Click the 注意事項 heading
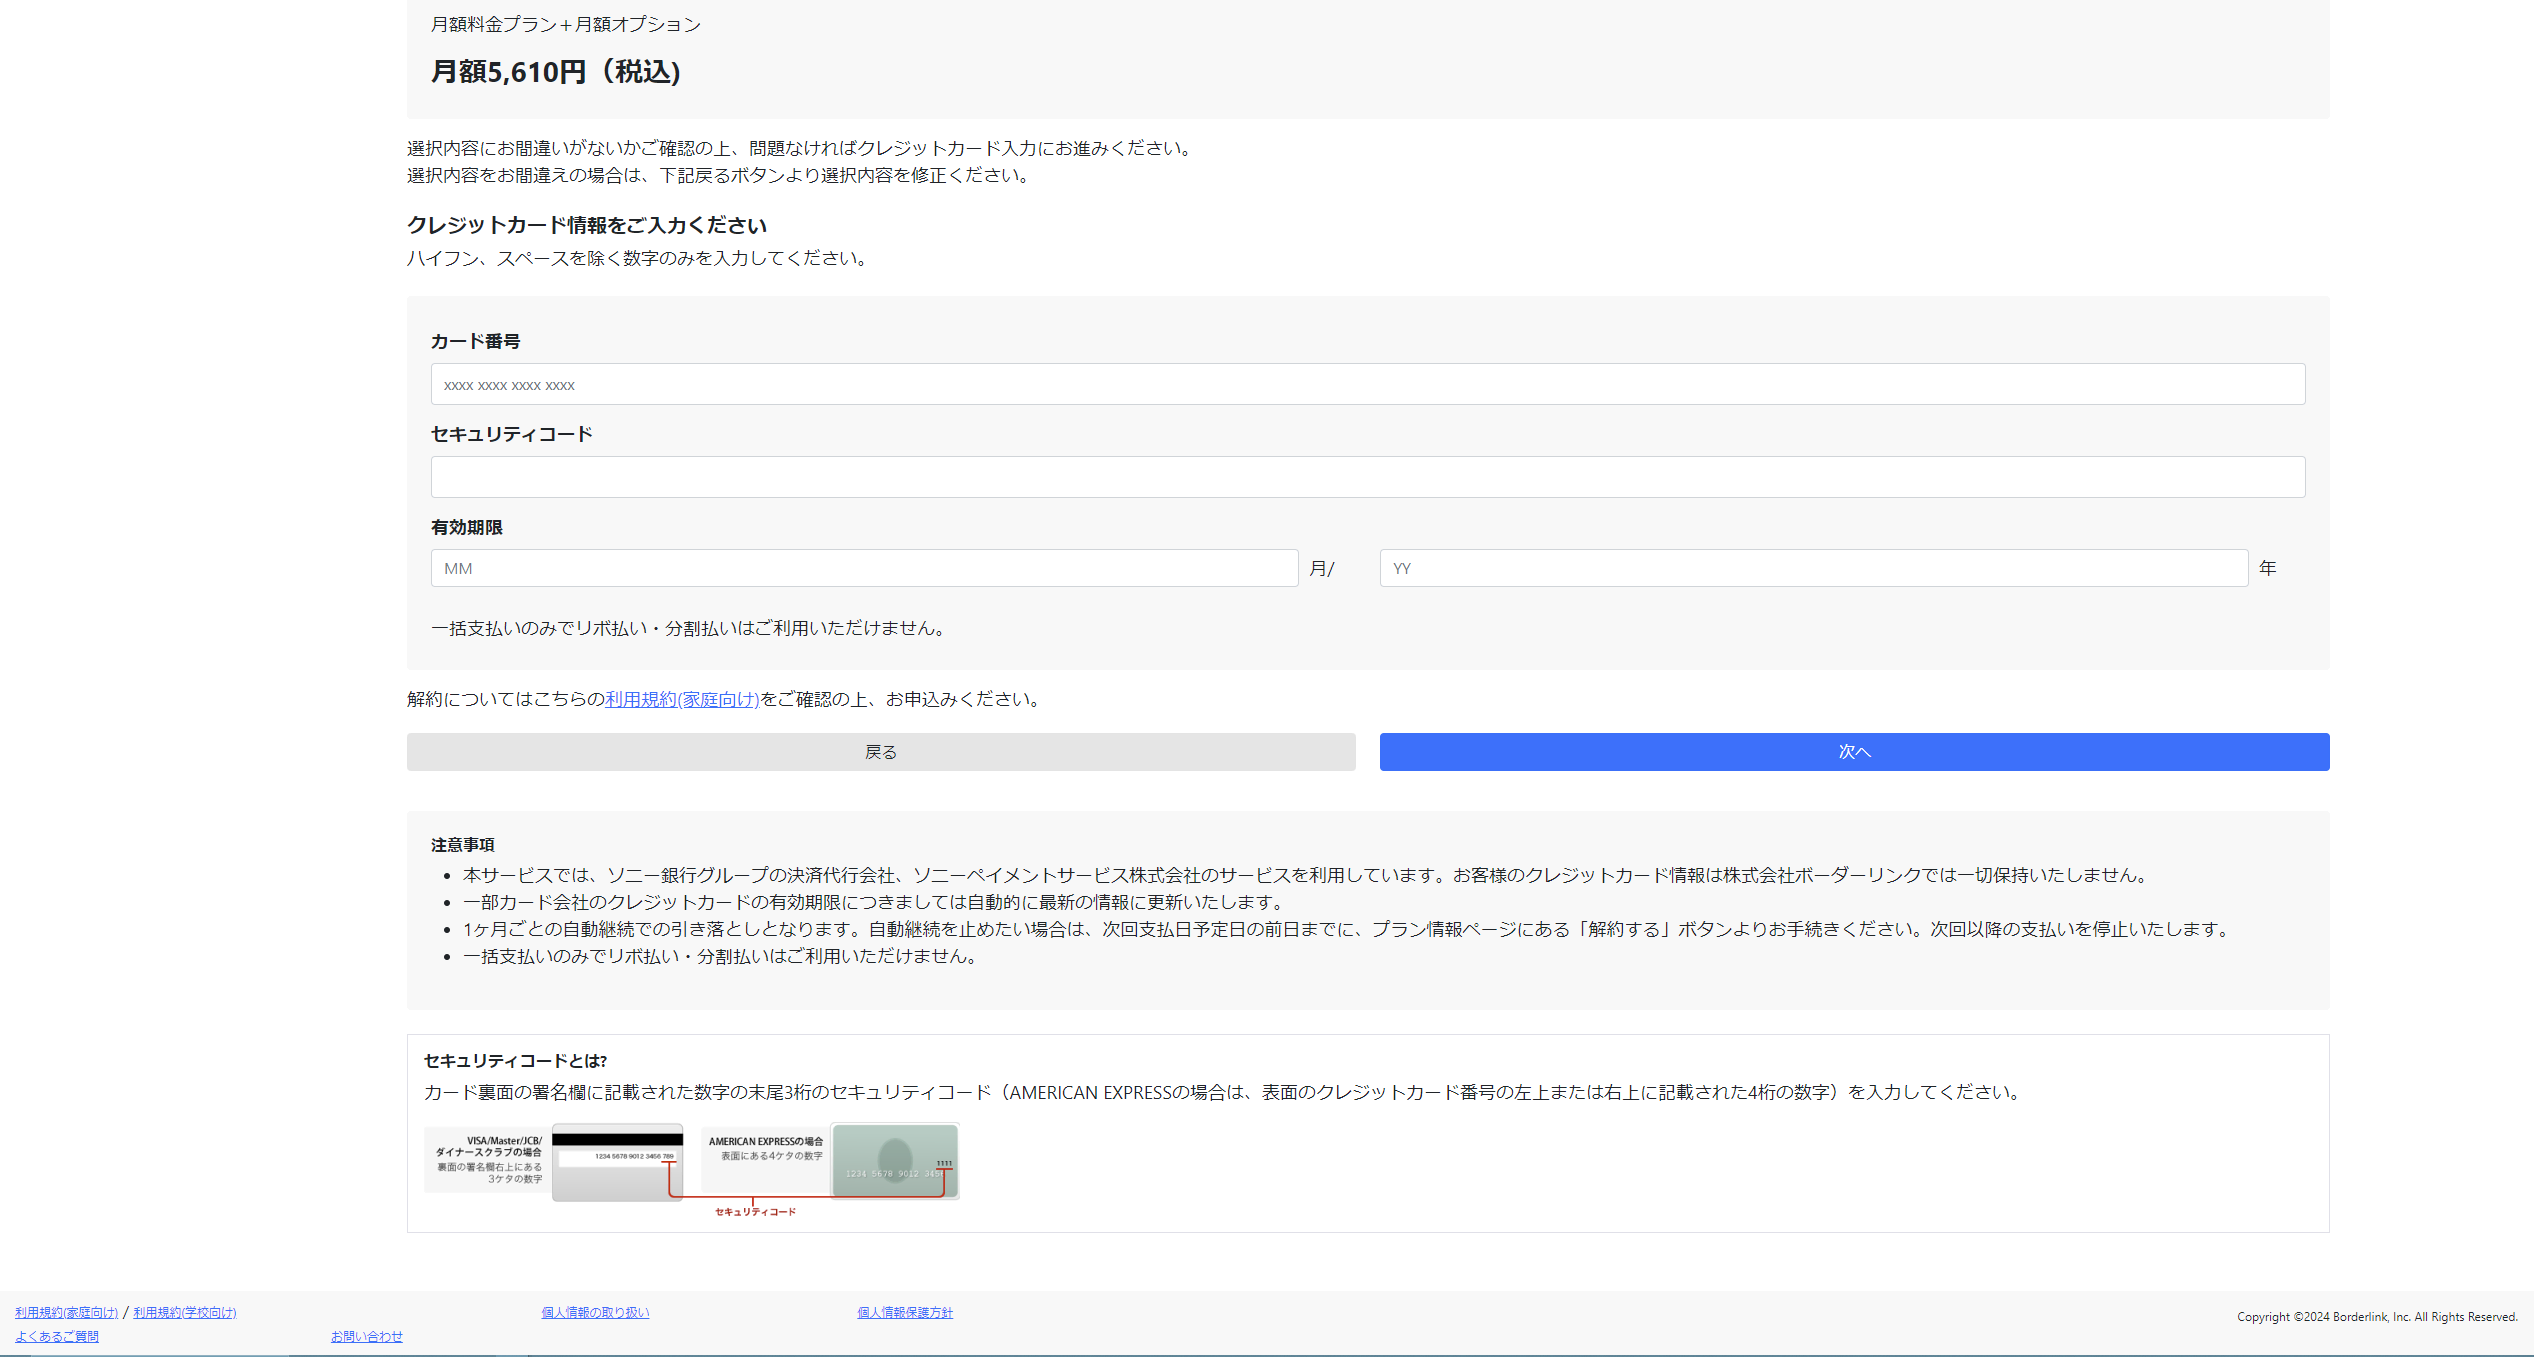Image resolution: width=2534 pixels, height=1357 pixels. point(462,845)
